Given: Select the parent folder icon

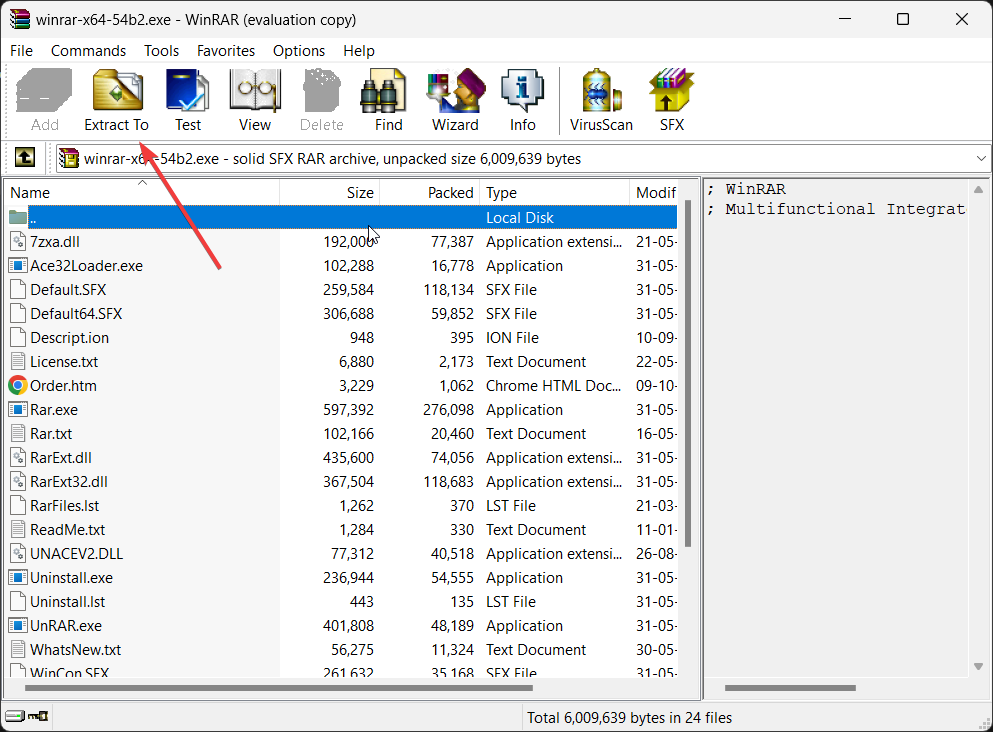Looking at the screenshot, I should pos(18,217).
